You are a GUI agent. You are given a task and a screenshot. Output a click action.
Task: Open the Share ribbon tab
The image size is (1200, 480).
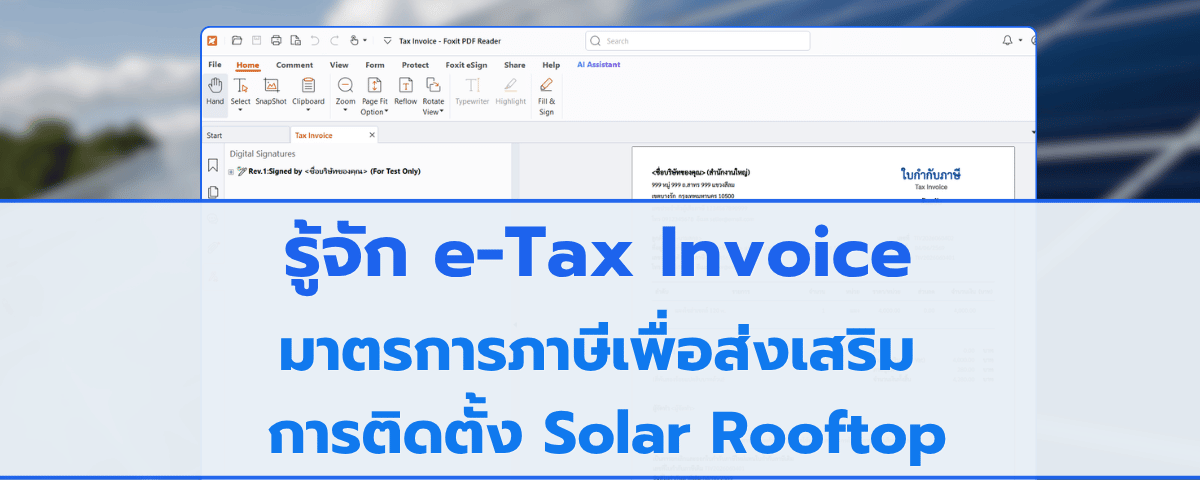coord(515,64)
